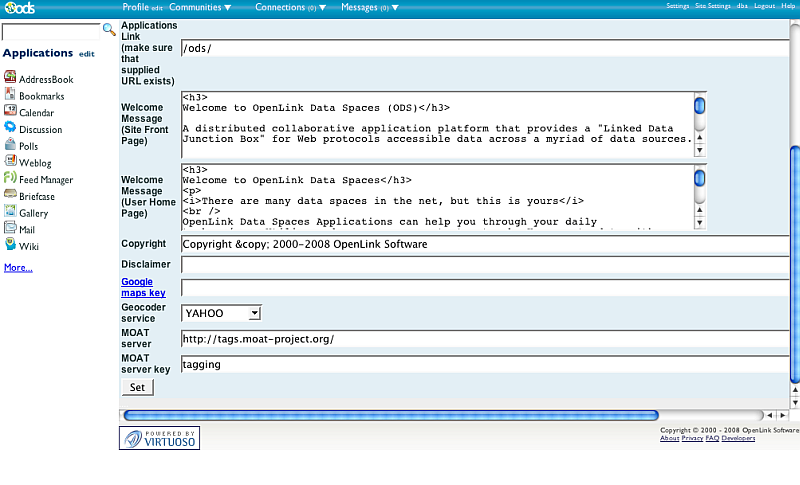Open Help in the top bar
The height and width of the screenshot is (485, 800).
[788, 6]
